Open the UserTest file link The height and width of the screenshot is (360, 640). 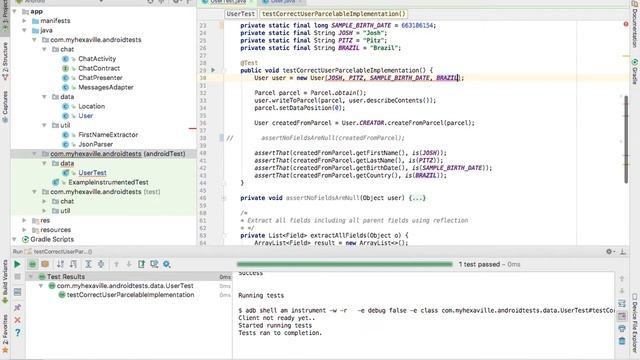(x=92, y=173)
